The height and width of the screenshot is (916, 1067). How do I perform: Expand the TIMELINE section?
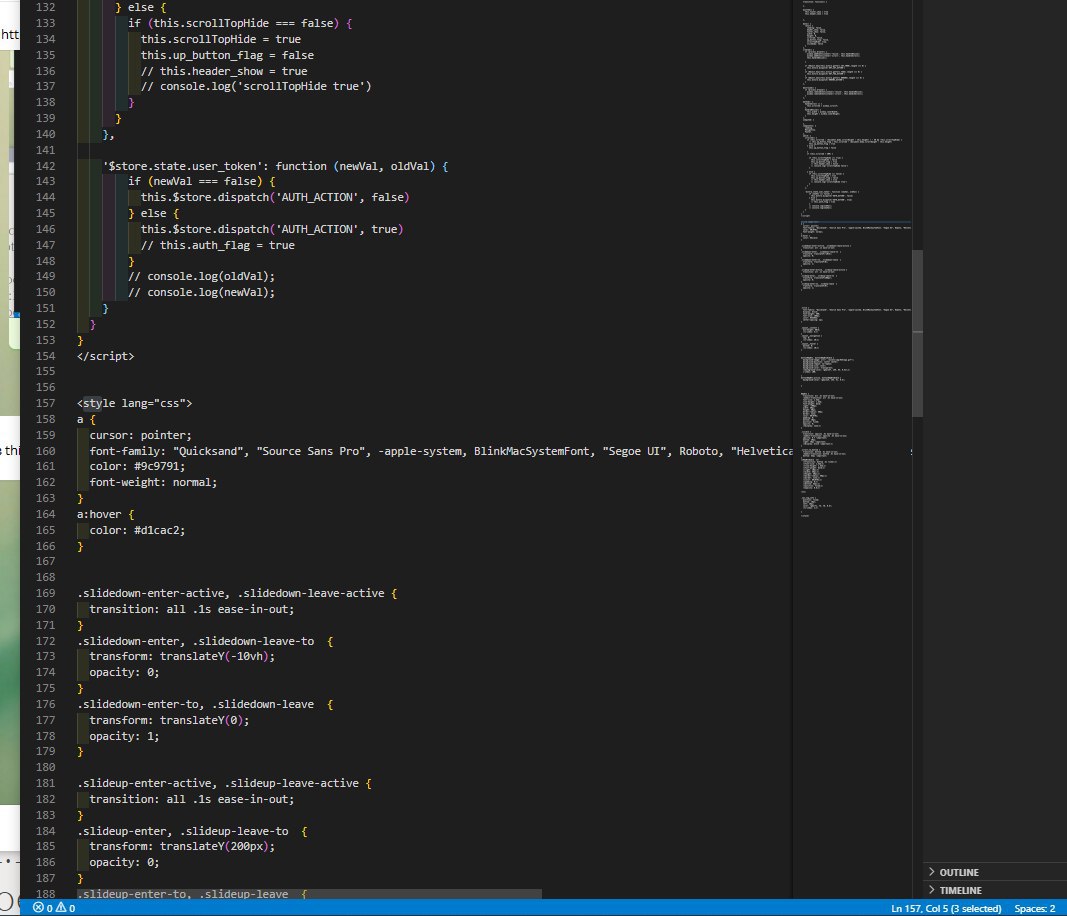[x=960, y=890]
